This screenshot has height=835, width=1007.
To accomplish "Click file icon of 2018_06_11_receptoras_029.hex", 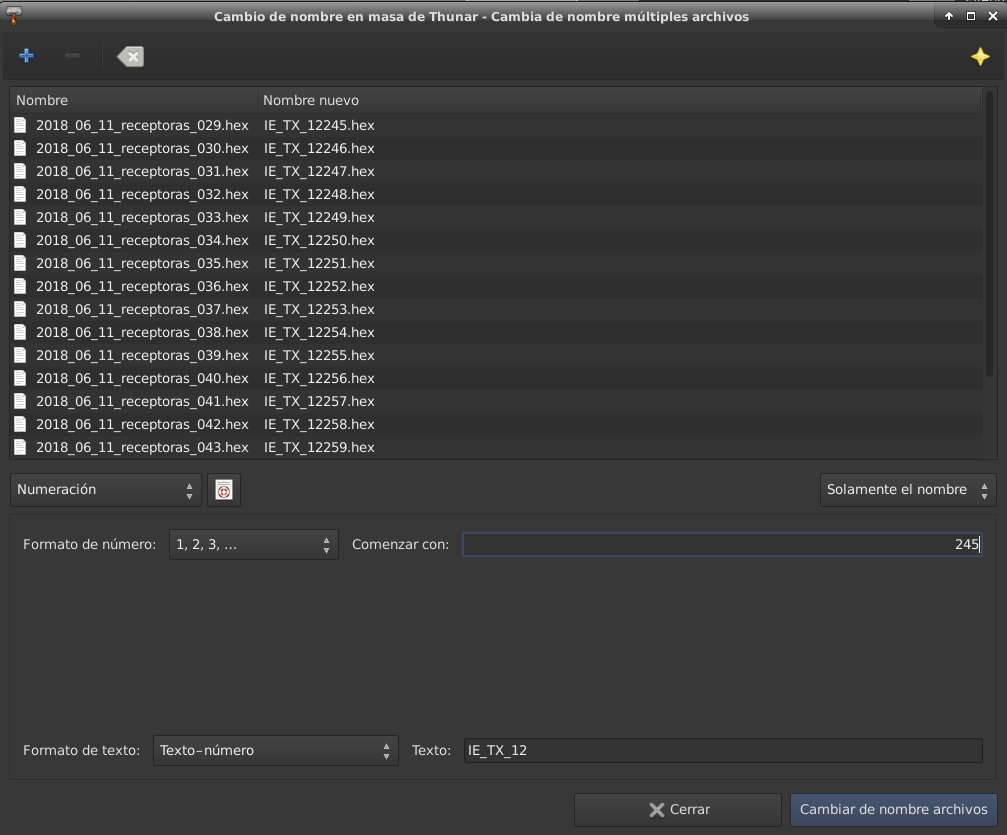I will 20,125.
